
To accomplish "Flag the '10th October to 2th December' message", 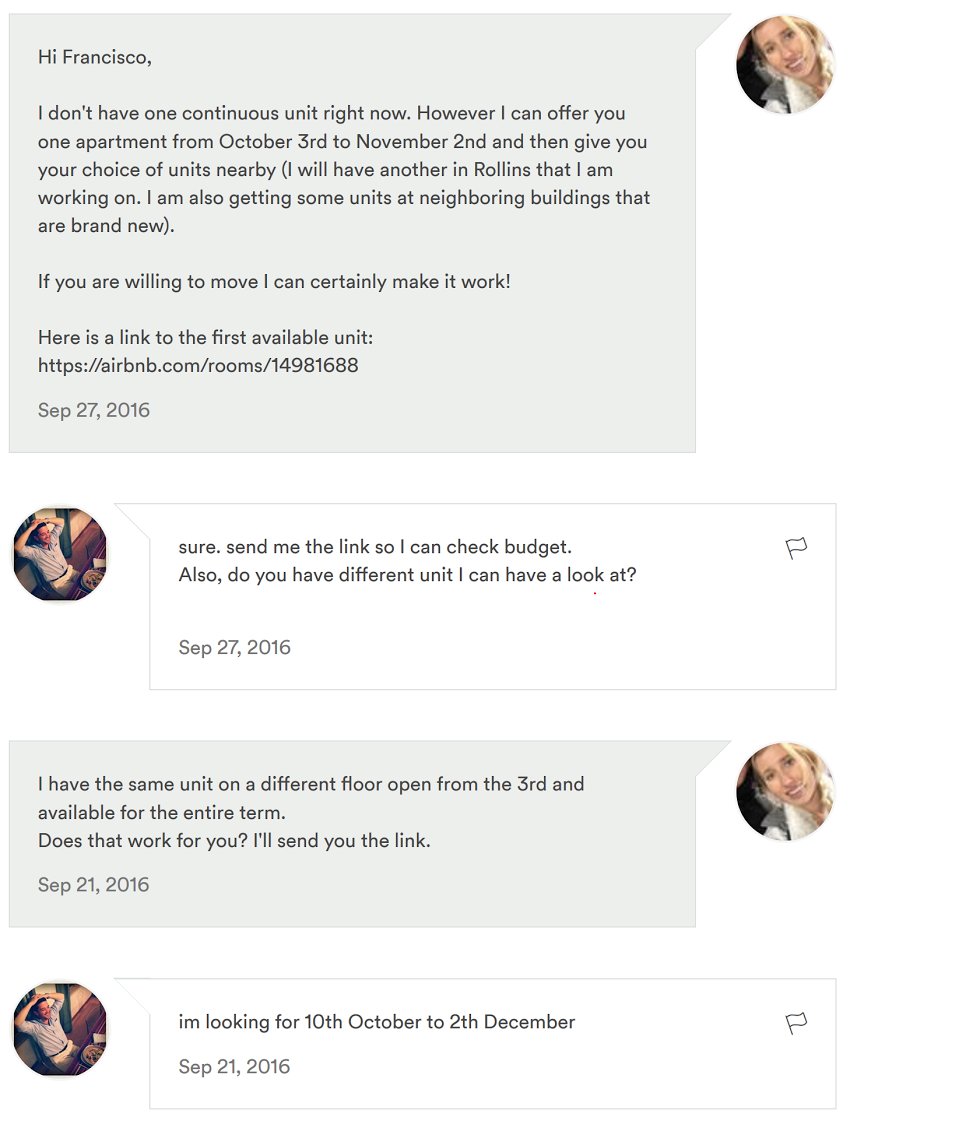I will point(796,1023).
